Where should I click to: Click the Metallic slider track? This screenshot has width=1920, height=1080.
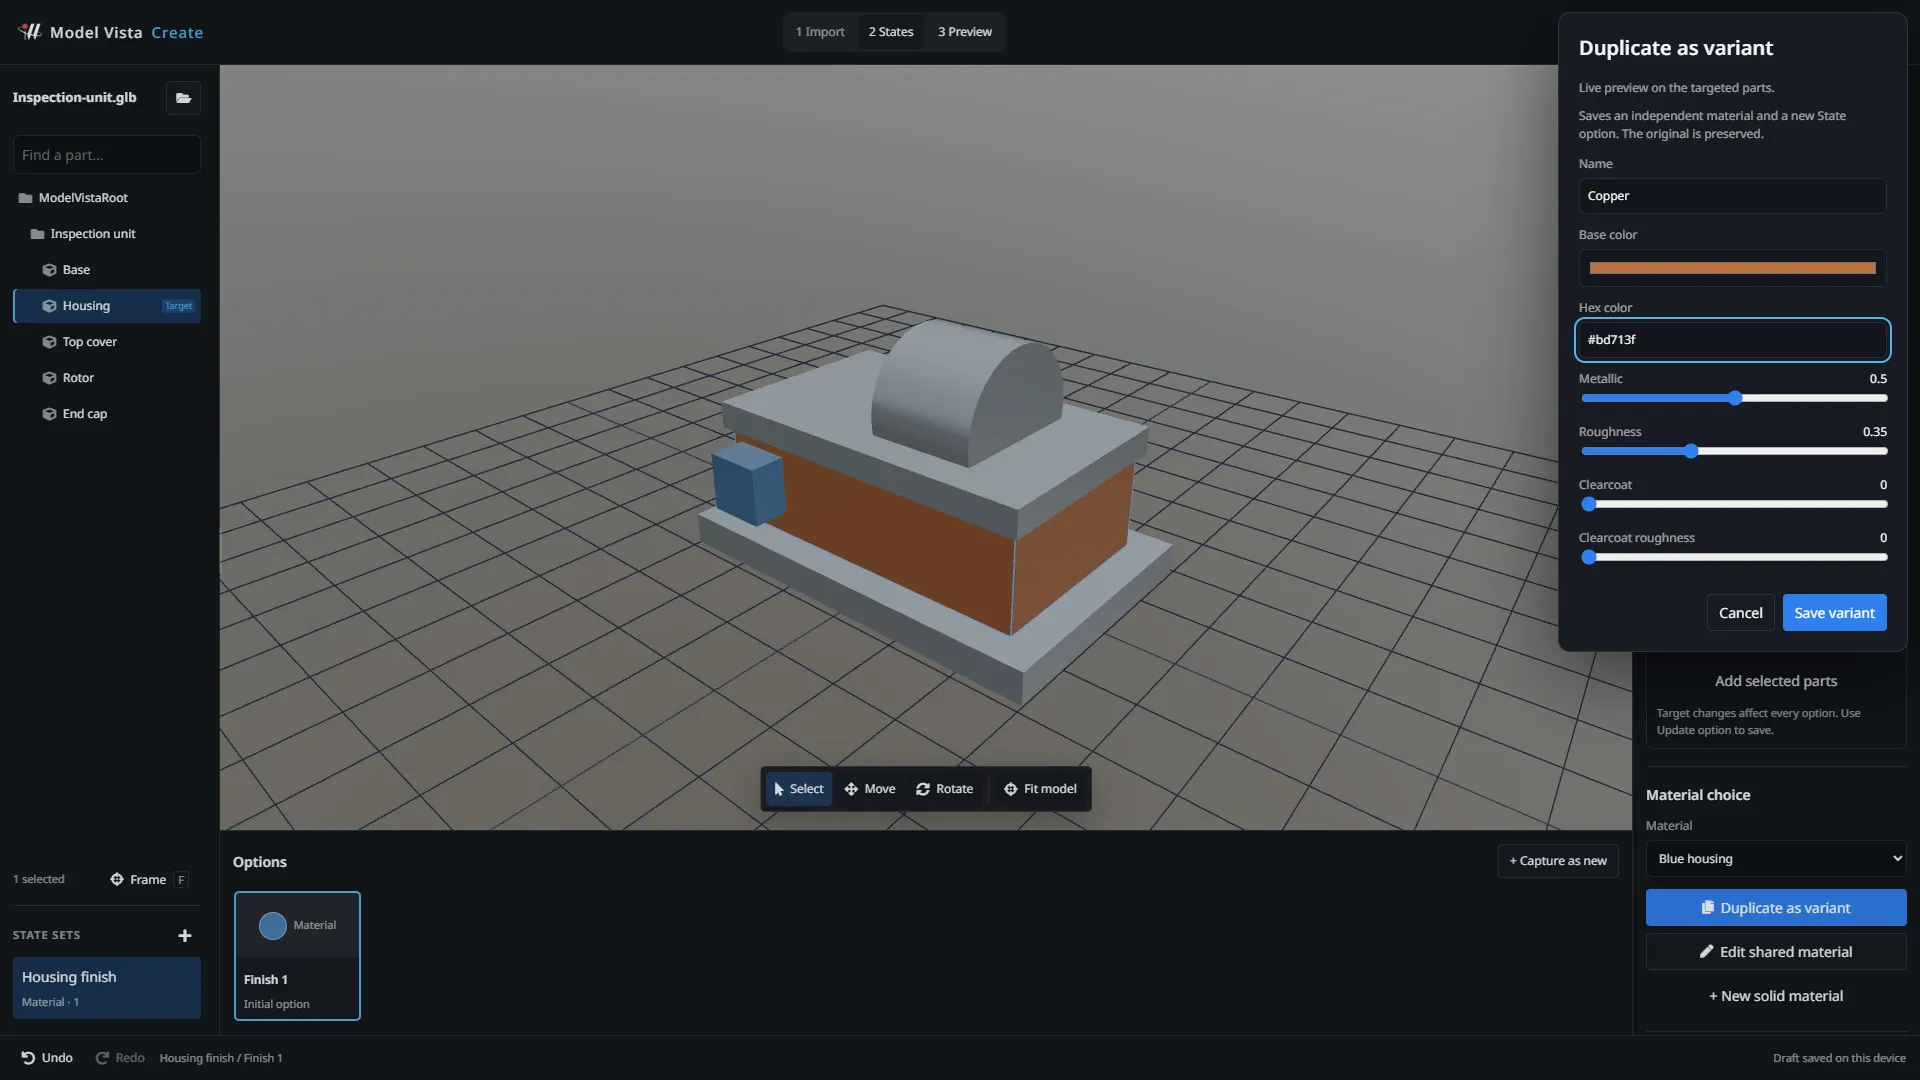[x=1734, y=398]
